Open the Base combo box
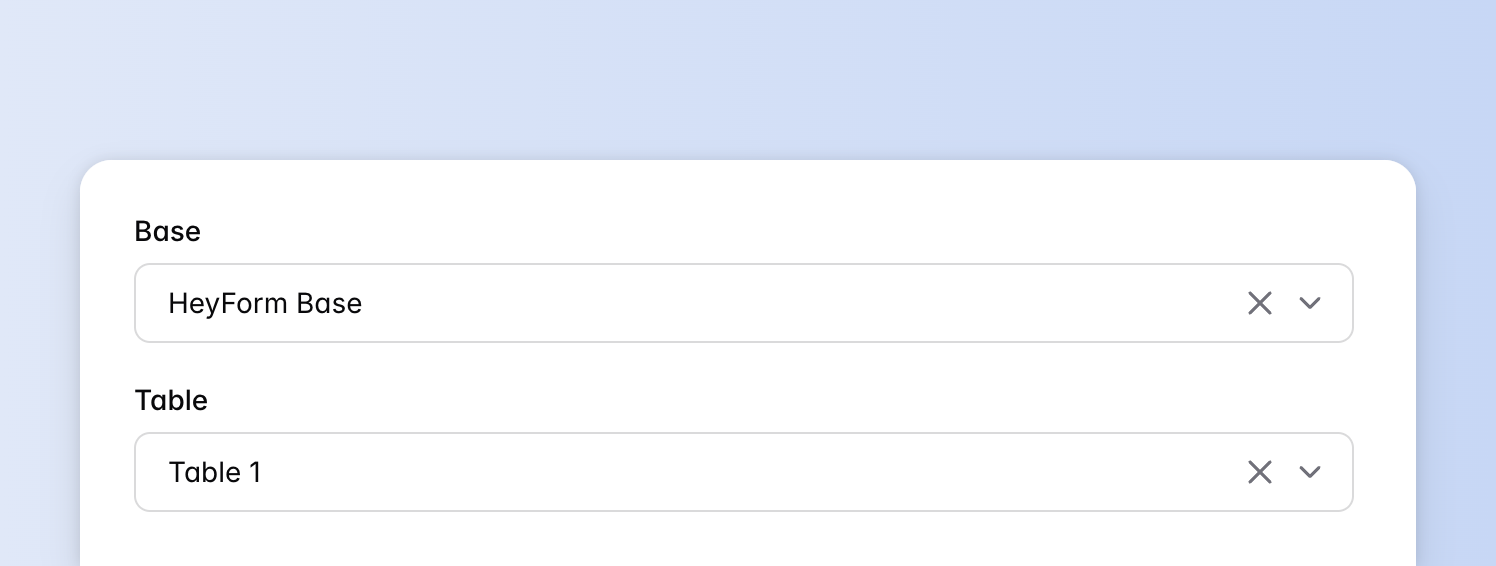 [700, 303]
